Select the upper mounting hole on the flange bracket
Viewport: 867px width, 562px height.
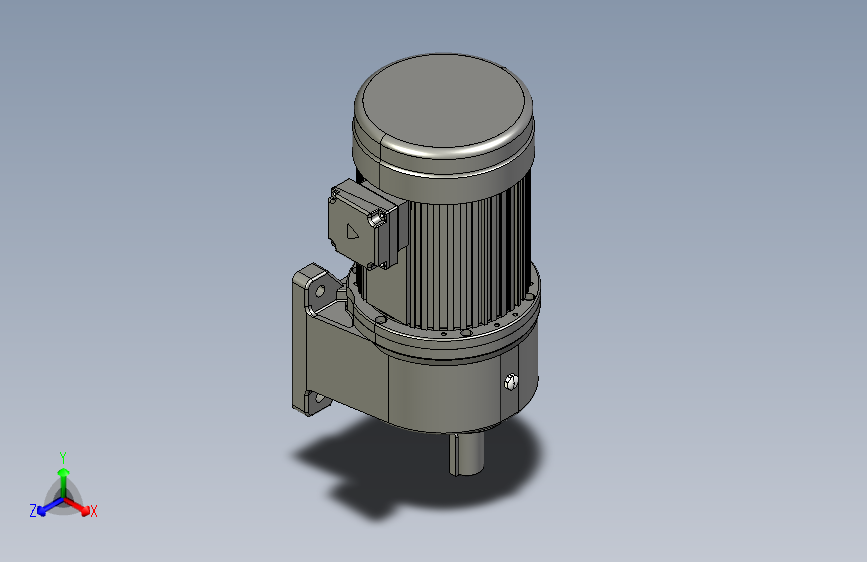319,292
